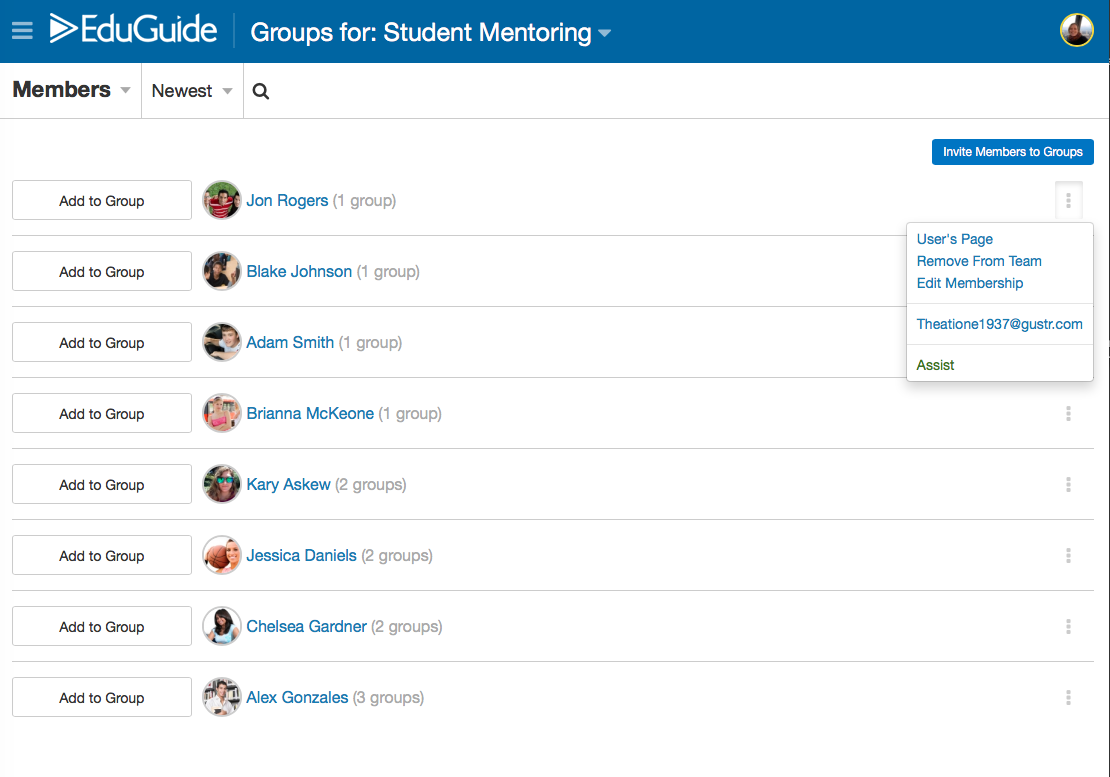
Task: Open the kebab menu for Kary Askew
Action: click(1068, 485)
